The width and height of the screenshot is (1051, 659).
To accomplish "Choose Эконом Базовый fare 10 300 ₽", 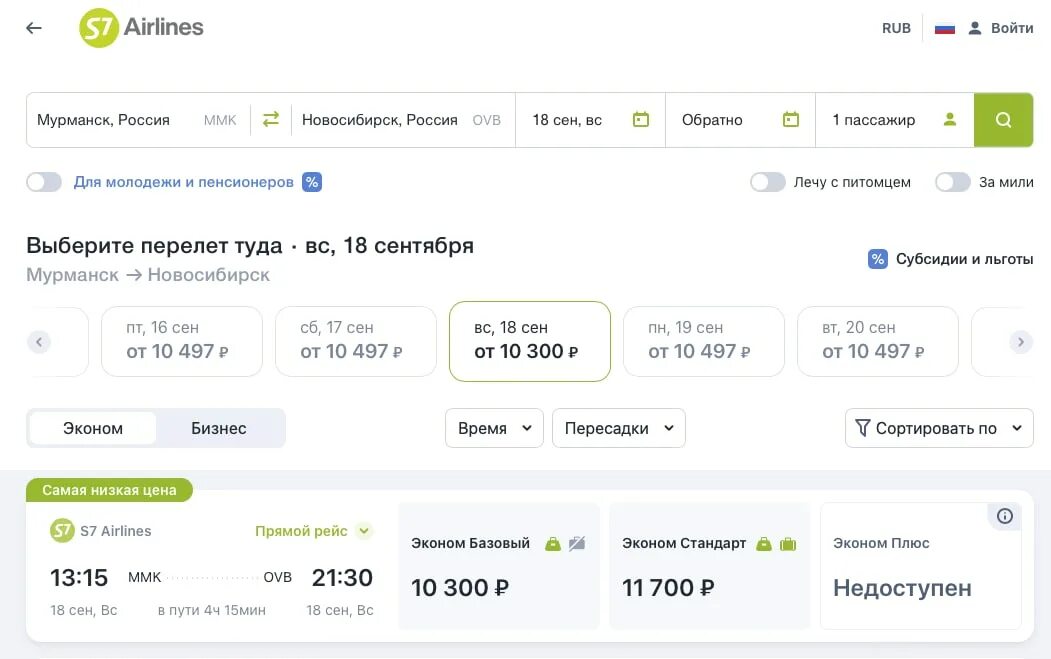I will tap(499, 566).
